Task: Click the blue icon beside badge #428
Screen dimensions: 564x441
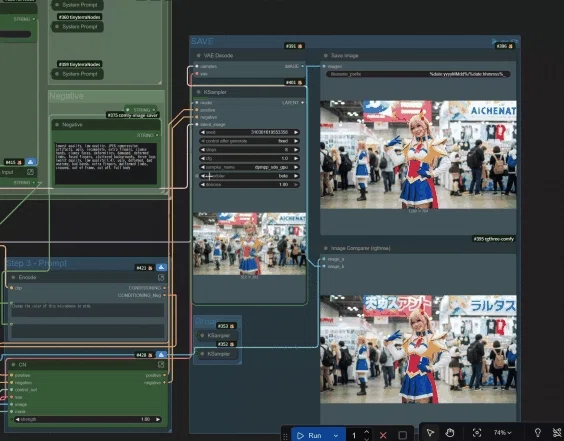Action: (x=161, y=355)
